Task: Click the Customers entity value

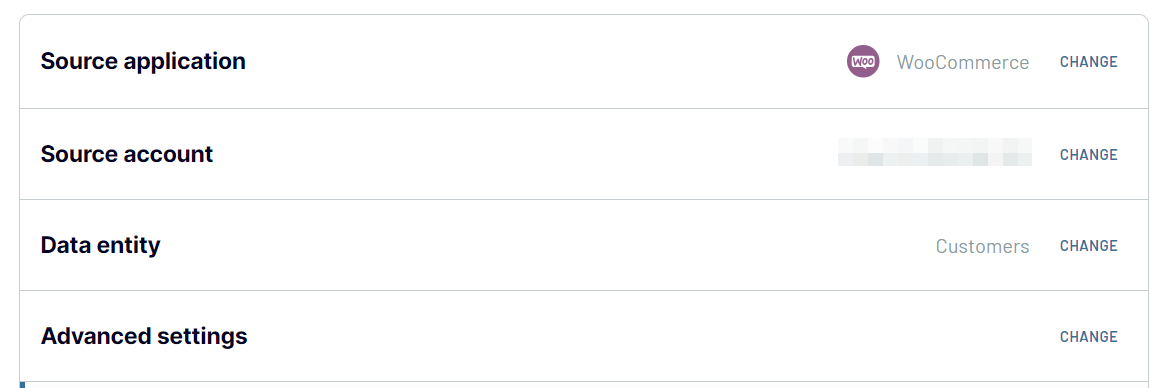Action: pyautogui.click(x=982, y=246)
